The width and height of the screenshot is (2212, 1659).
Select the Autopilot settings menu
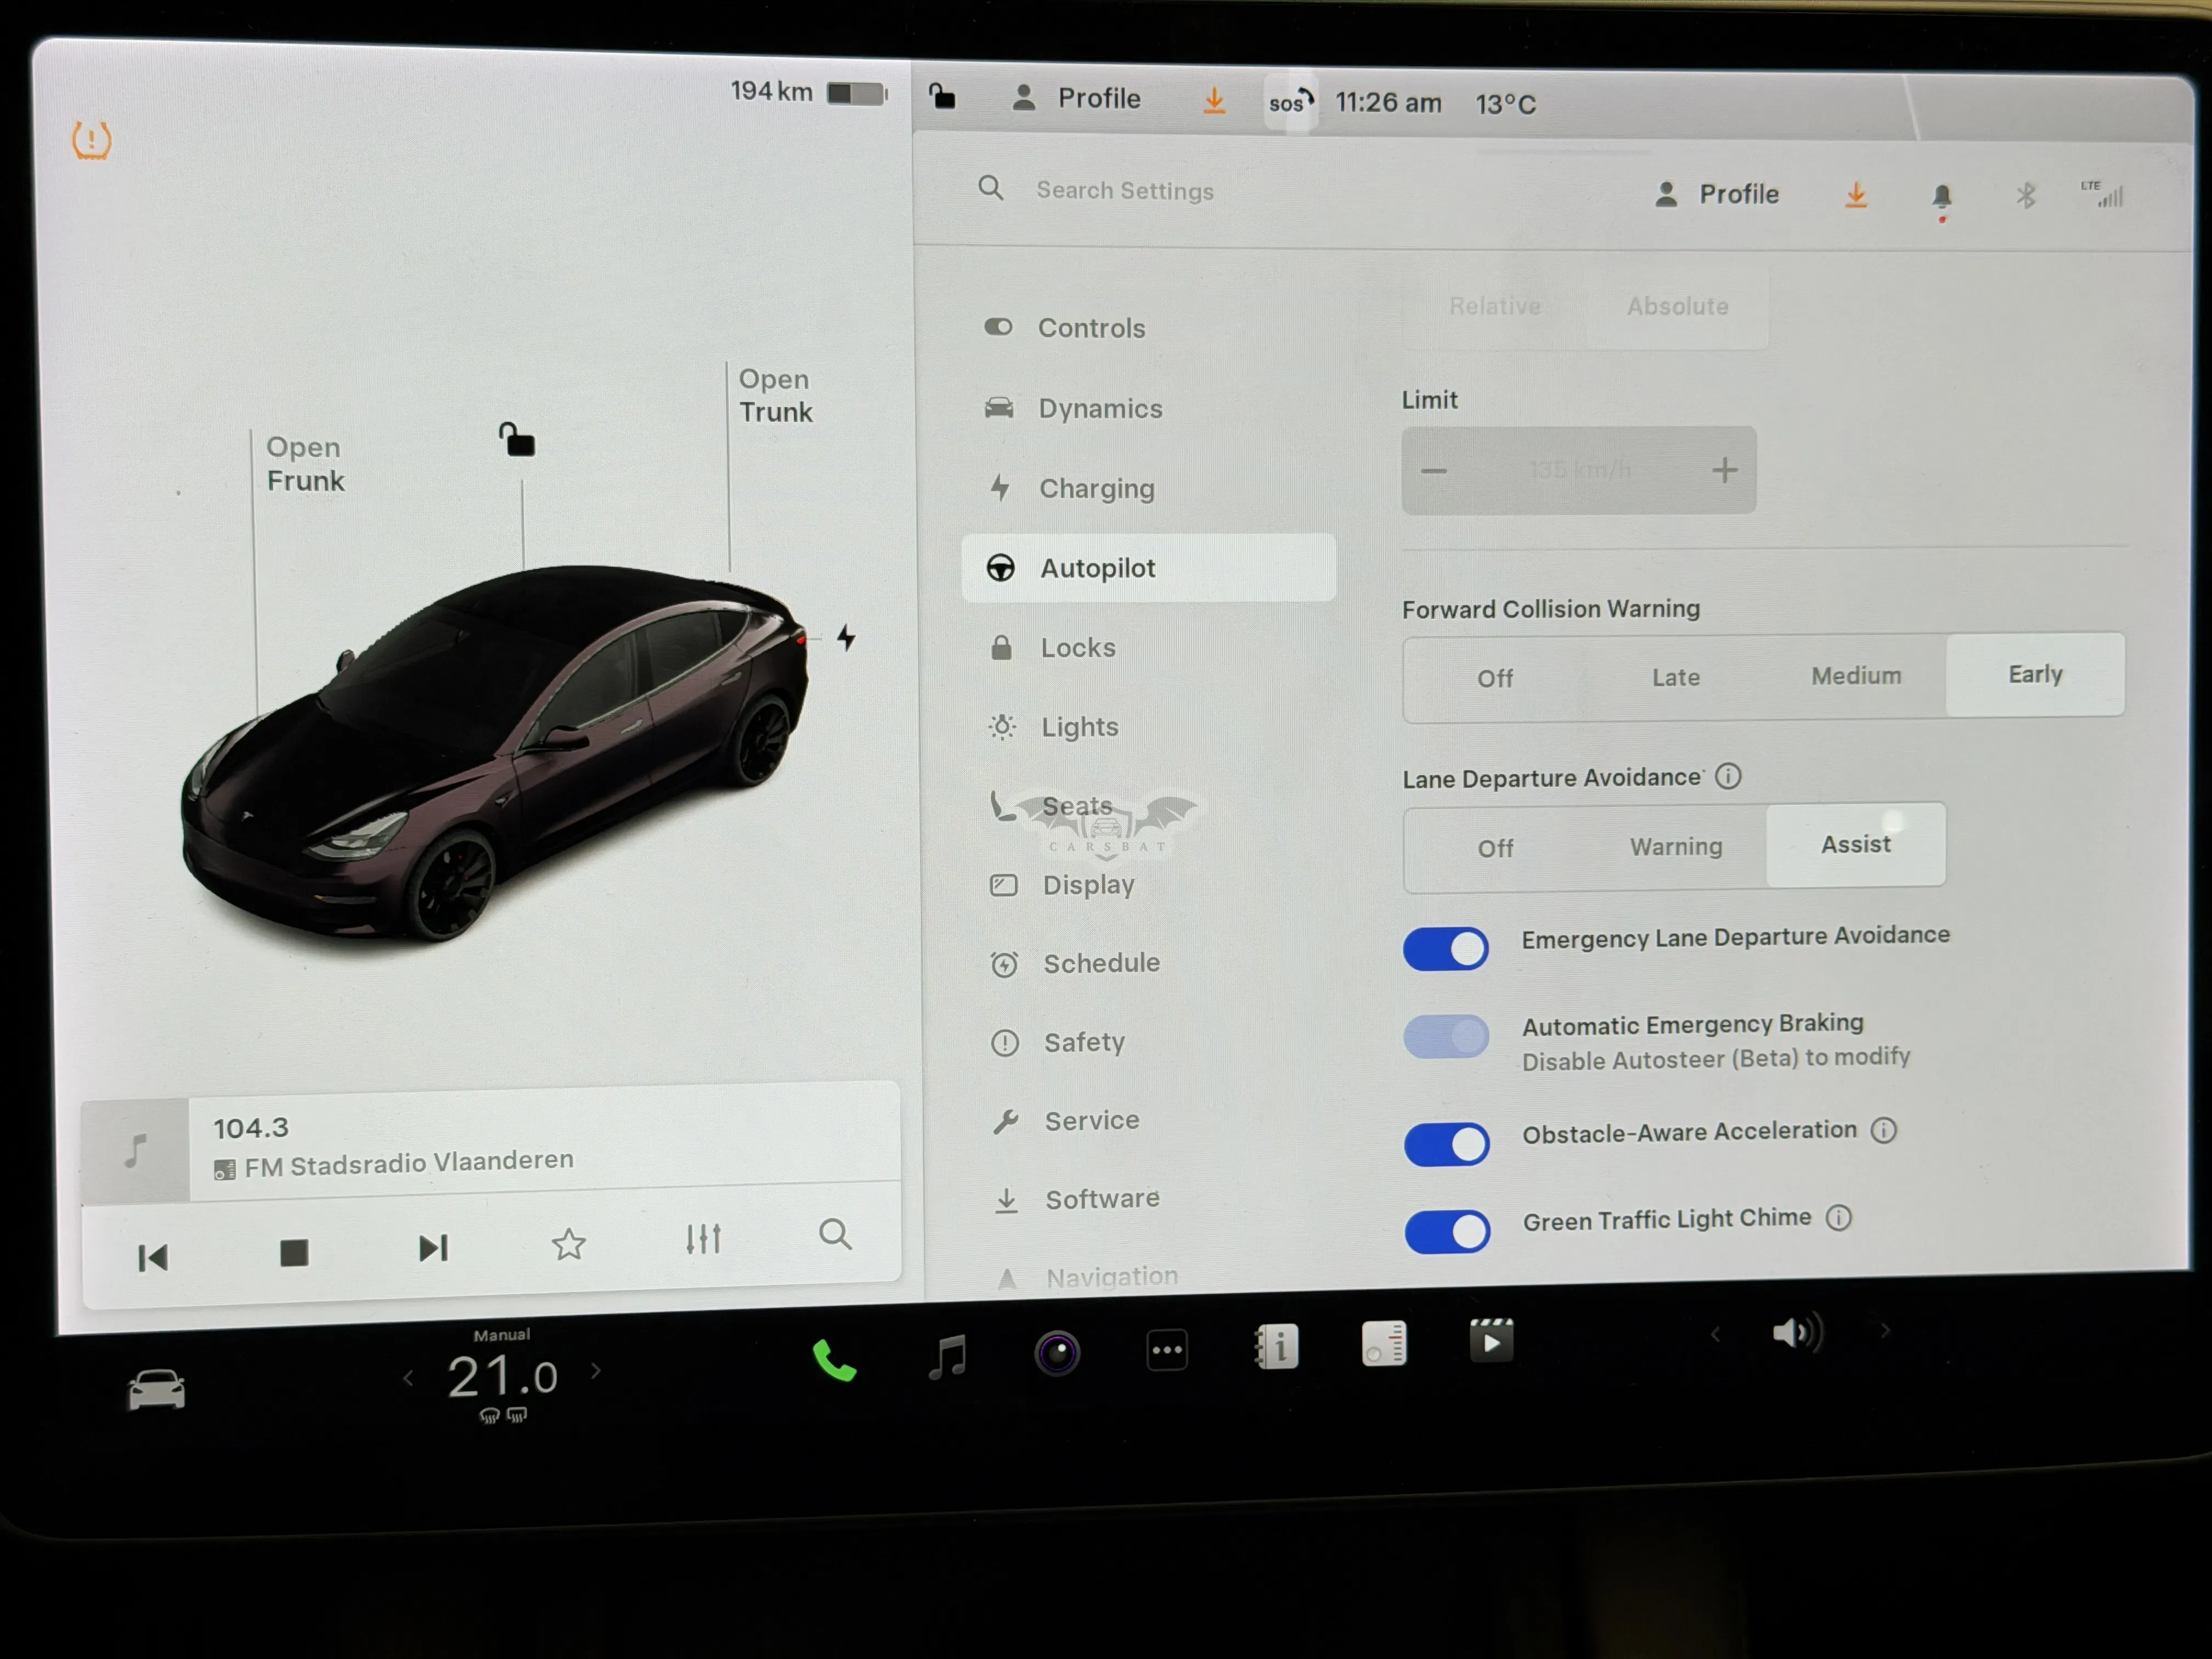(1148, 568)
